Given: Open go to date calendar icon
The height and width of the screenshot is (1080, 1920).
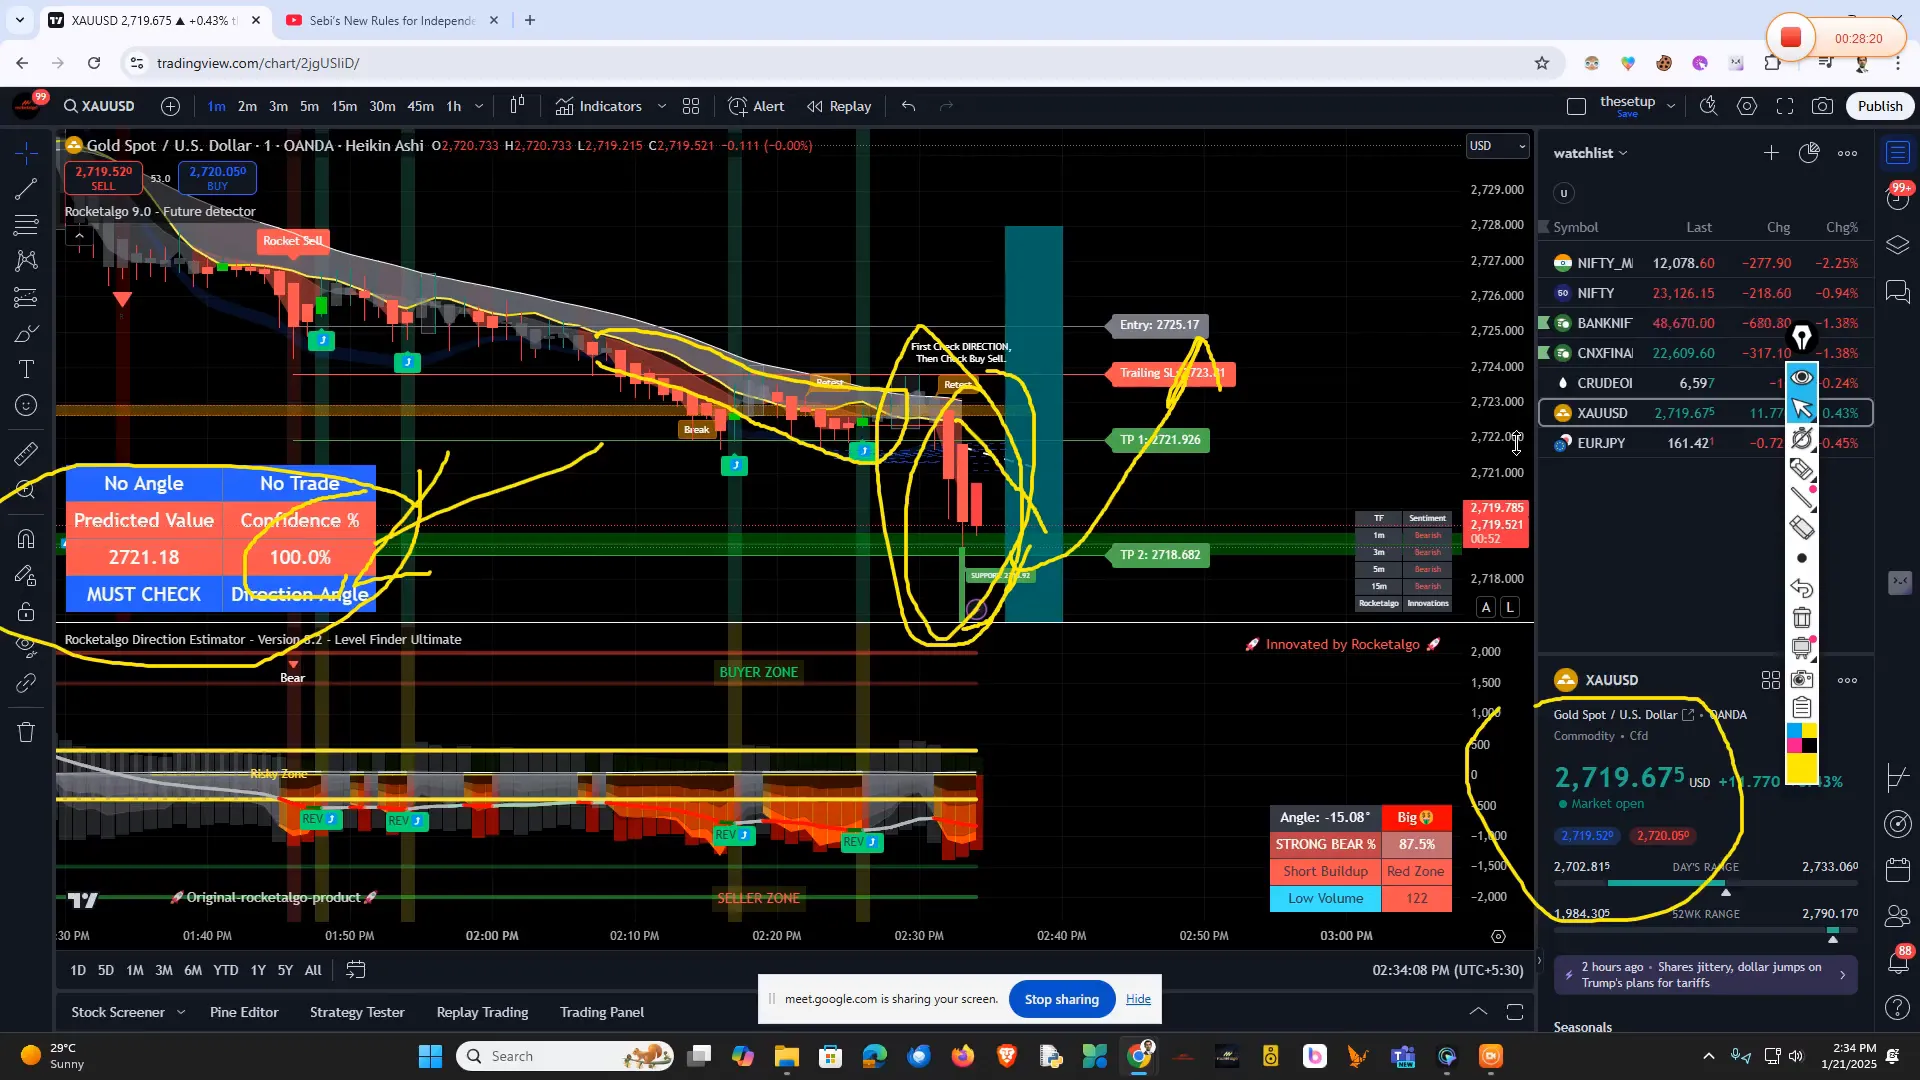Looking at the screenshot, I should [x=356, y=970].
